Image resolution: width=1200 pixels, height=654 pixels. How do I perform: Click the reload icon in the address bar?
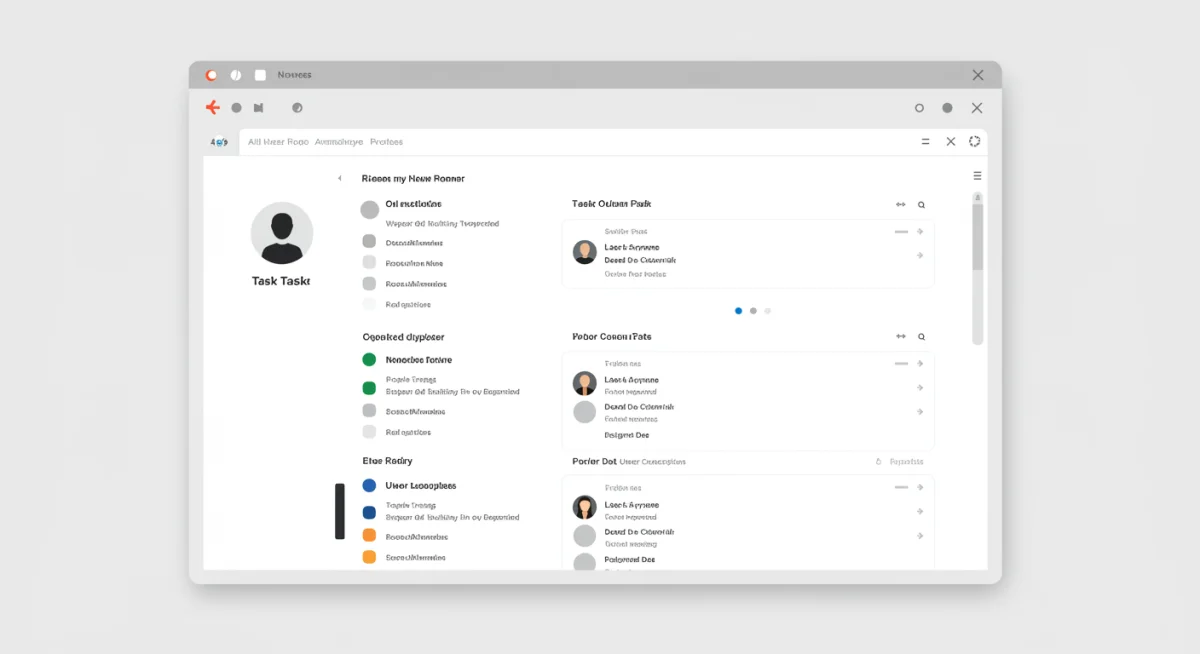tap(974, 141)
